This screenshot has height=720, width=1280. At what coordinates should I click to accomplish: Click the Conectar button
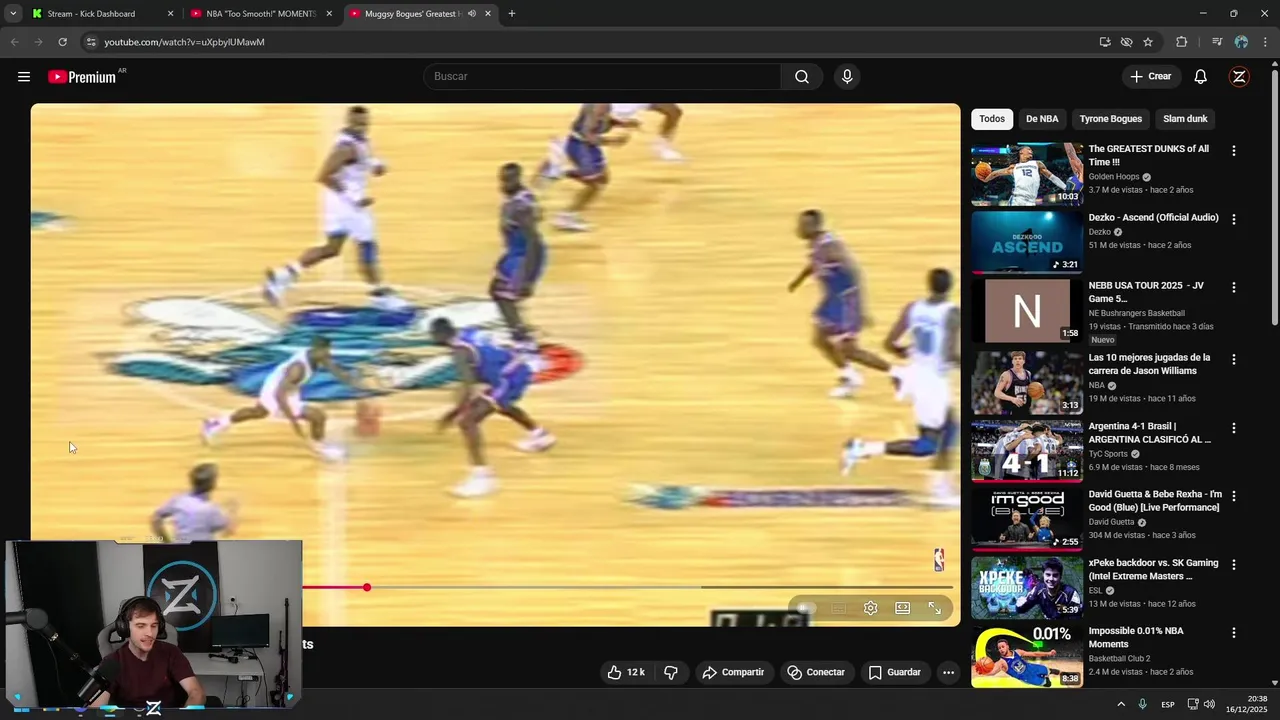pyautogui.click(x=816, y=672)
